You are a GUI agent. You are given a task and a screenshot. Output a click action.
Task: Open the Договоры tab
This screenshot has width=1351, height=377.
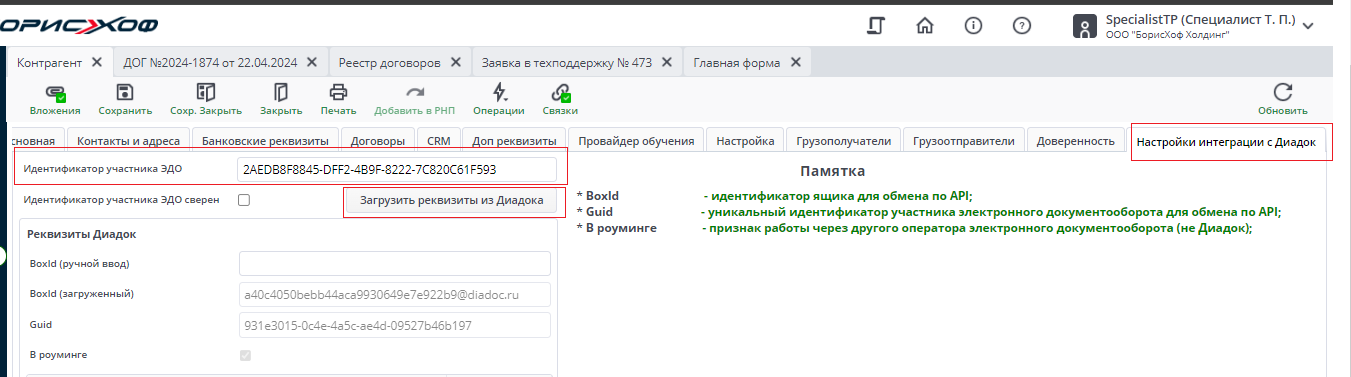[x=378, y=141]
